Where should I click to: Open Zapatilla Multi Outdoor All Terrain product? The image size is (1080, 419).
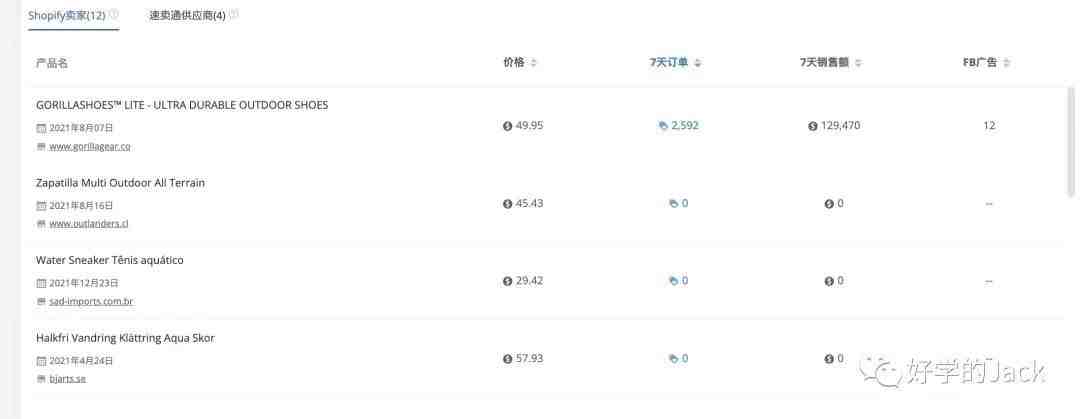pyautogui.click(x=121, y=183)
